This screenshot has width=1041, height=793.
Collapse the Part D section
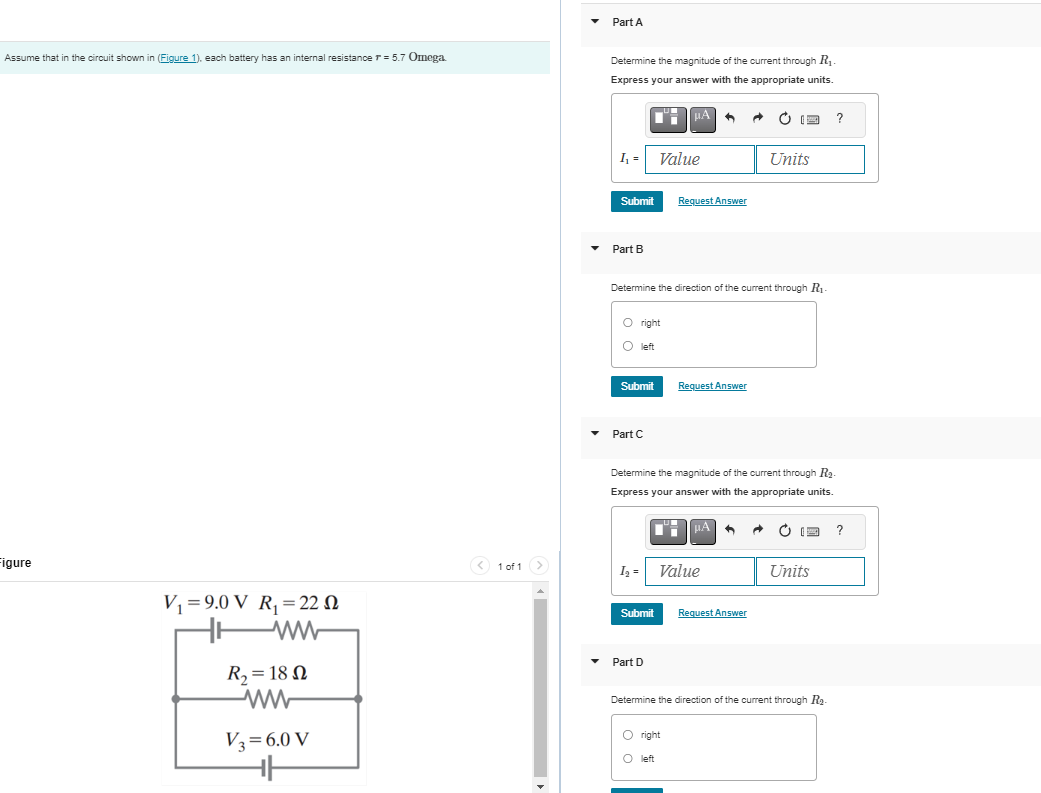(x=595, y=661)
